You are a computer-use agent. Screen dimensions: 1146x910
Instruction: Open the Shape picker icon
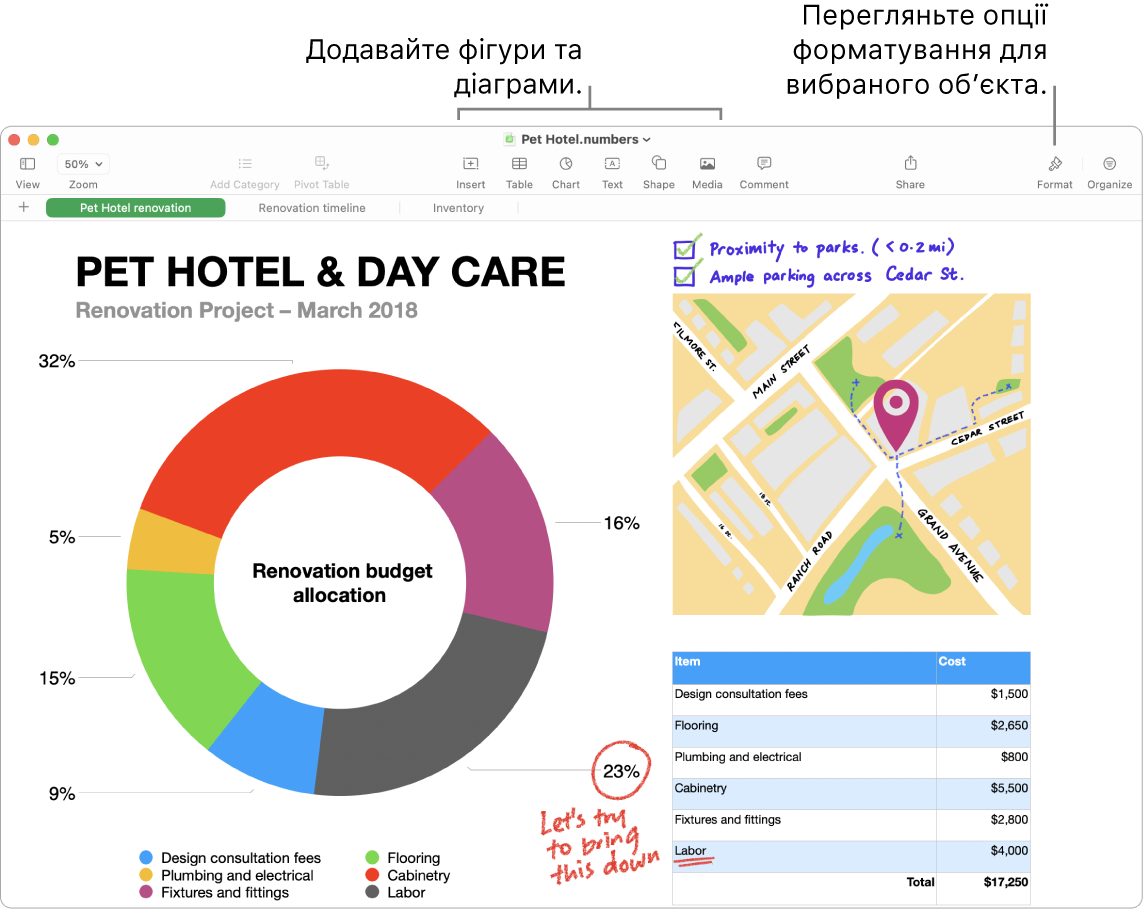pos(659,164)
